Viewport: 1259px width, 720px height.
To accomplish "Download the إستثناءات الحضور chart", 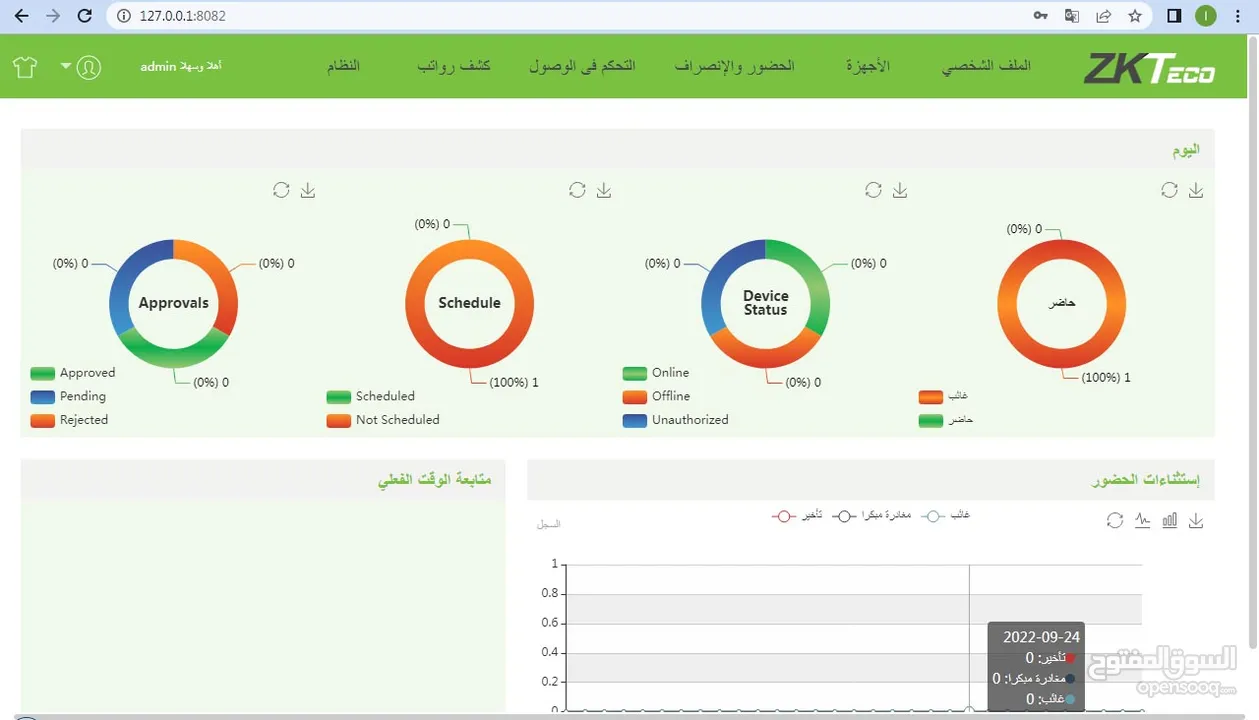I will click(x=1196, y=520).
